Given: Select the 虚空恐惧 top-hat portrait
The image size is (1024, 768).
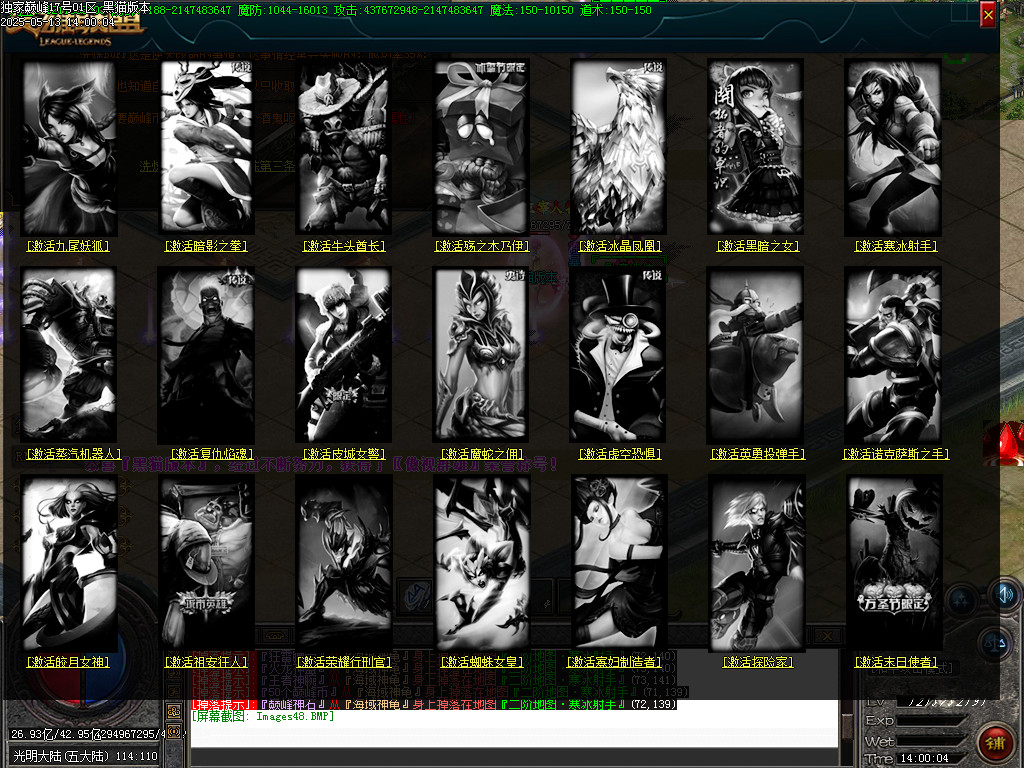Looking at the screenshot, I should 618,354.
